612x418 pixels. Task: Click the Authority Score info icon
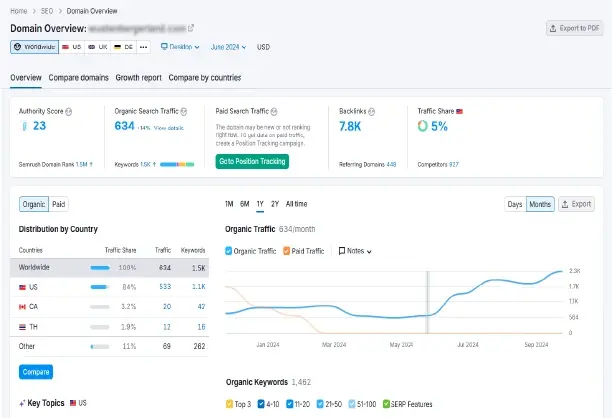tap(69, 112)
